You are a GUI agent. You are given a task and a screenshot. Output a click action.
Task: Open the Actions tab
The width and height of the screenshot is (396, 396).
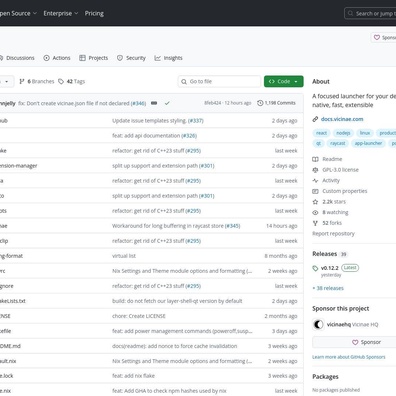click(57, 58)
